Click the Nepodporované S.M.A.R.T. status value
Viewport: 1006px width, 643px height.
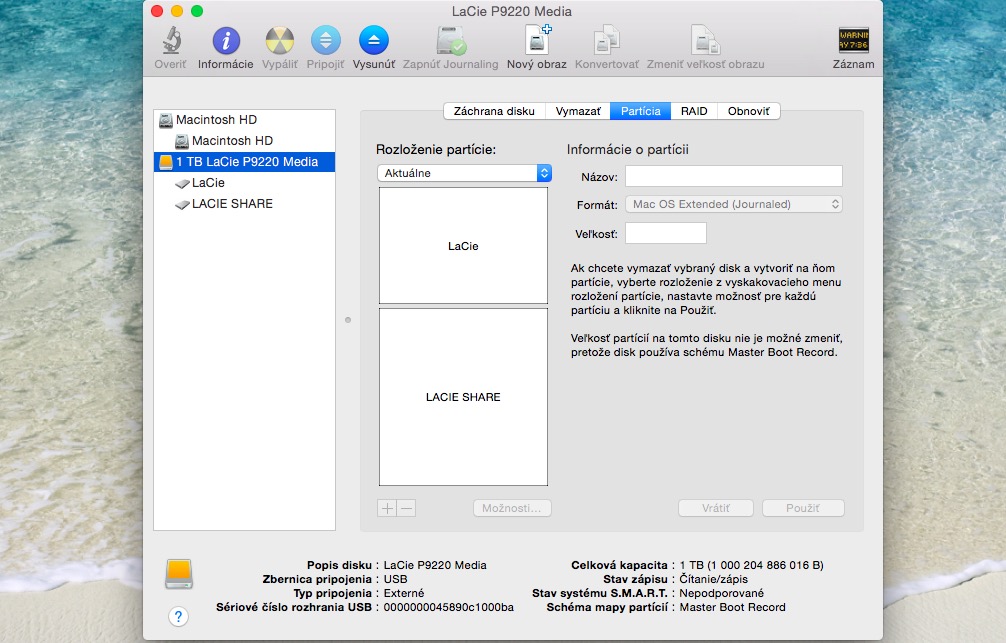point(722,593)
